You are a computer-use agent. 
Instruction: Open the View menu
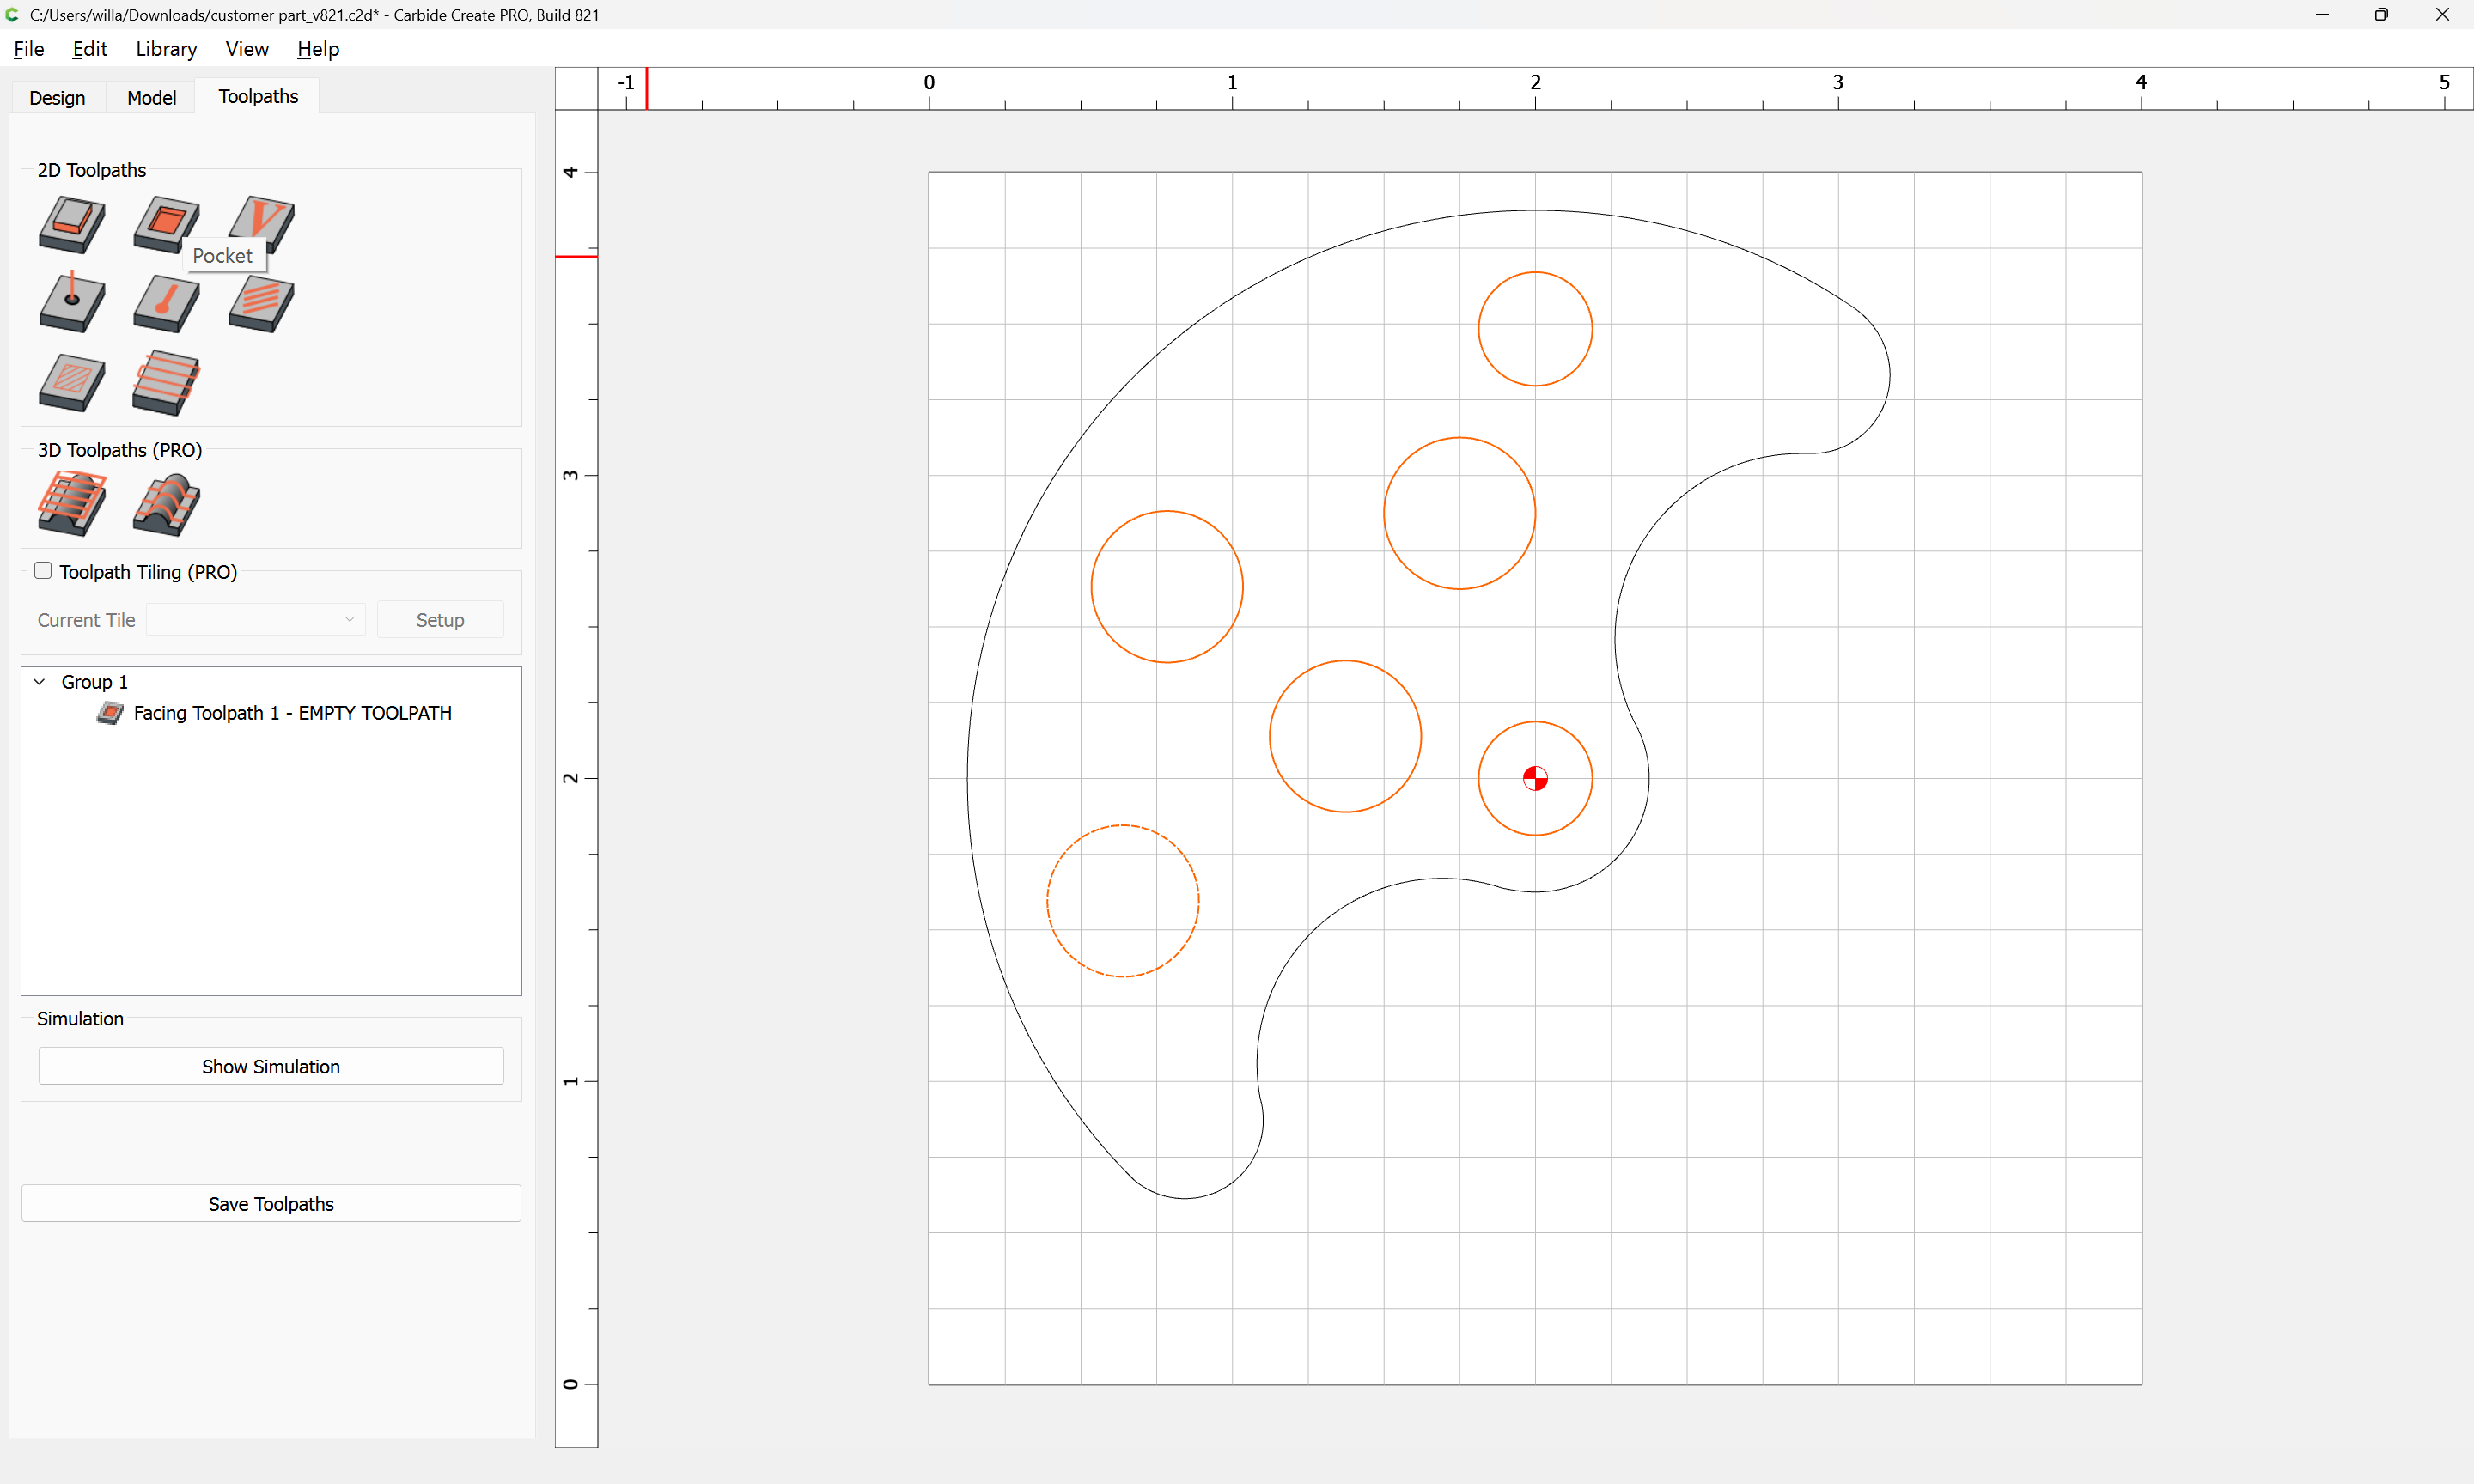(246, 49)
